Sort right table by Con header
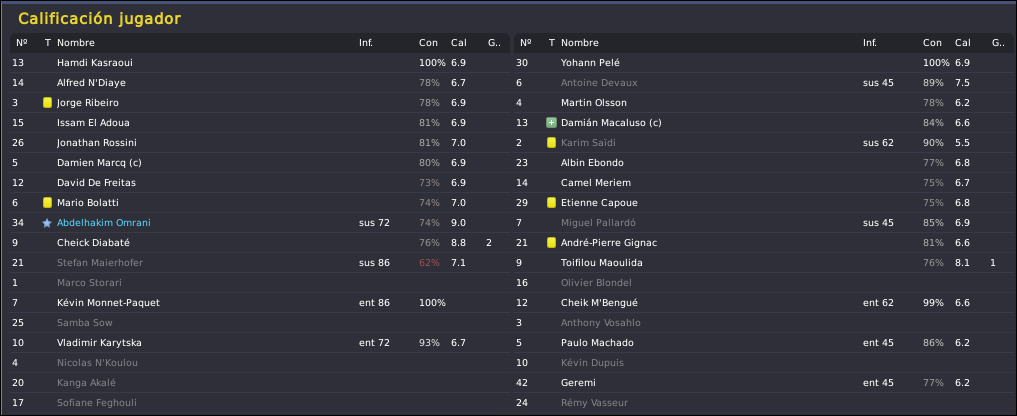 point(932,43)
